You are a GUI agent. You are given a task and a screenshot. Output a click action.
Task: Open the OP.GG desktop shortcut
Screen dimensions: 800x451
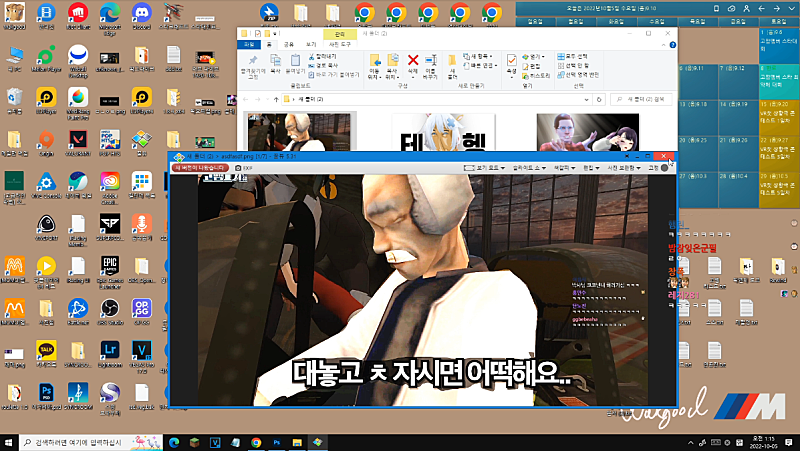tap(141, 312)
